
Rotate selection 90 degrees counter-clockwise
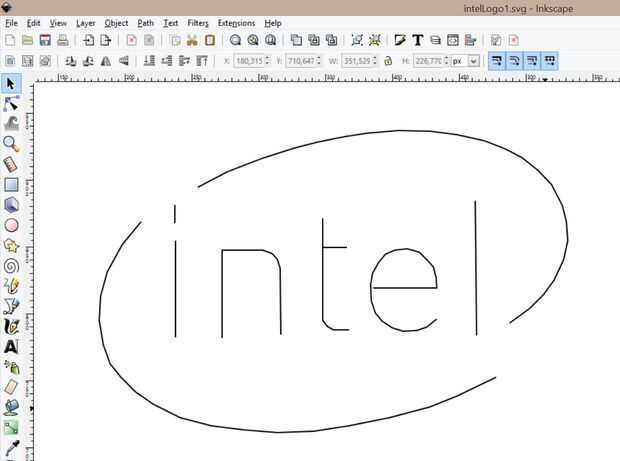click(x=71, y=61)
